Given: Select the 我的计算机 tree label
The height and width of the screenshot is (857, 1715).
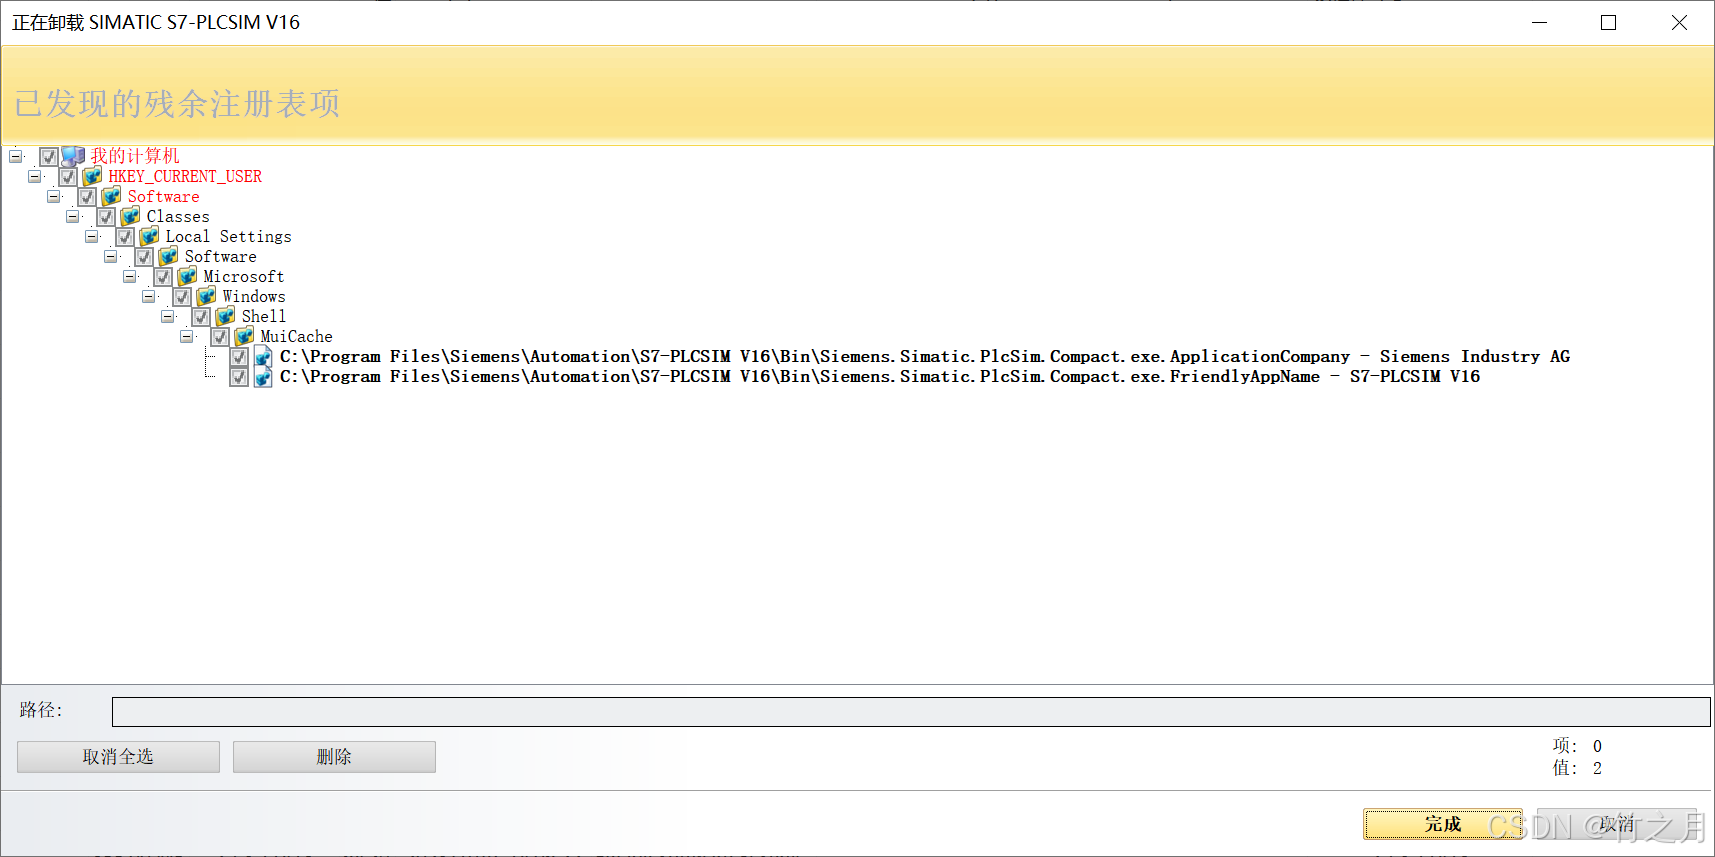Looking at the screenshot, I should tap(135, 156).
